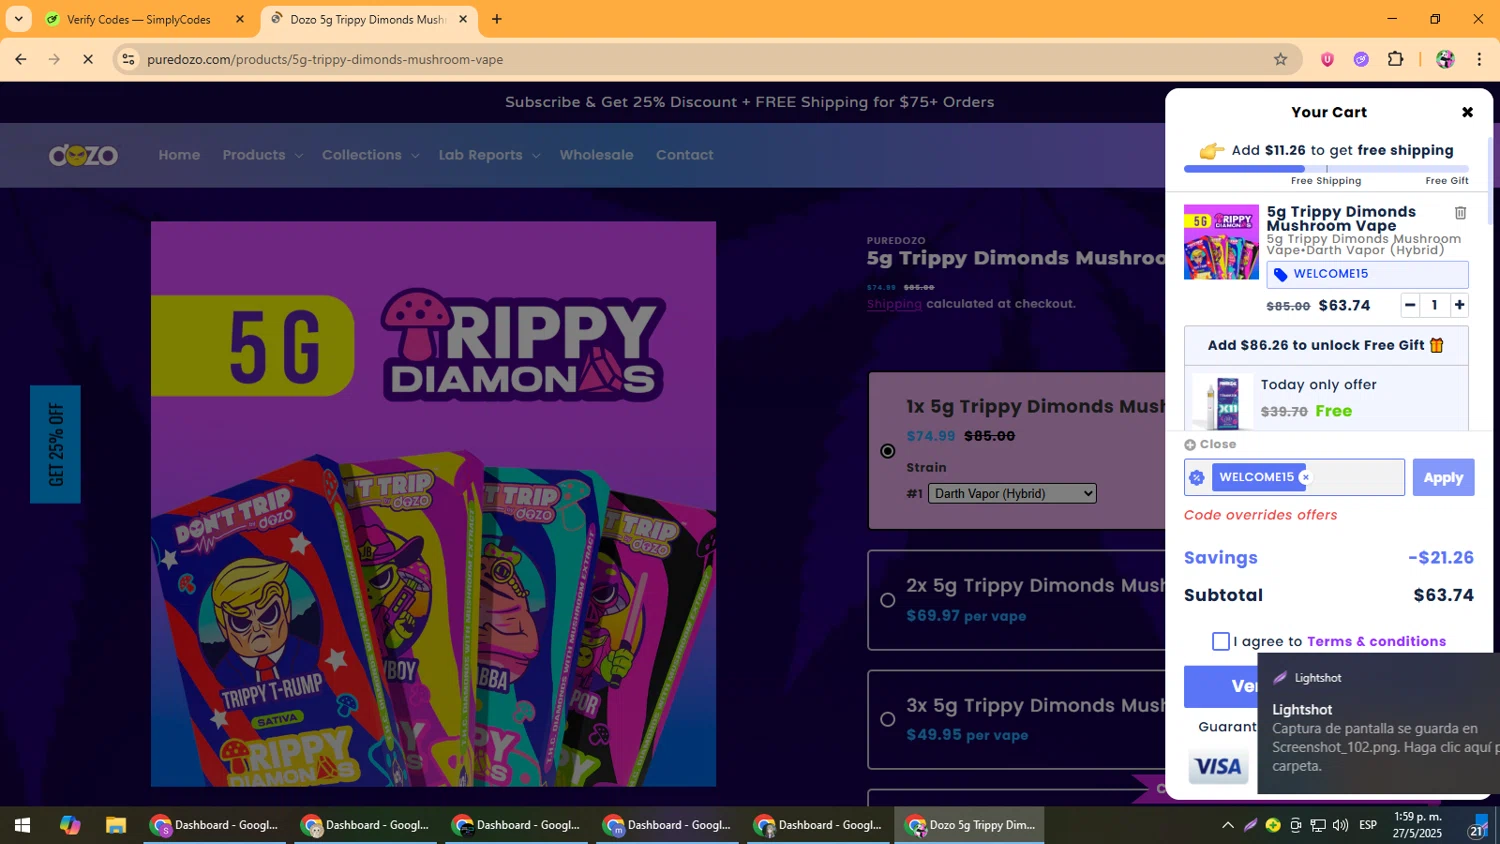Switch to Verify Codes — SimplyCodes tab

140,19
